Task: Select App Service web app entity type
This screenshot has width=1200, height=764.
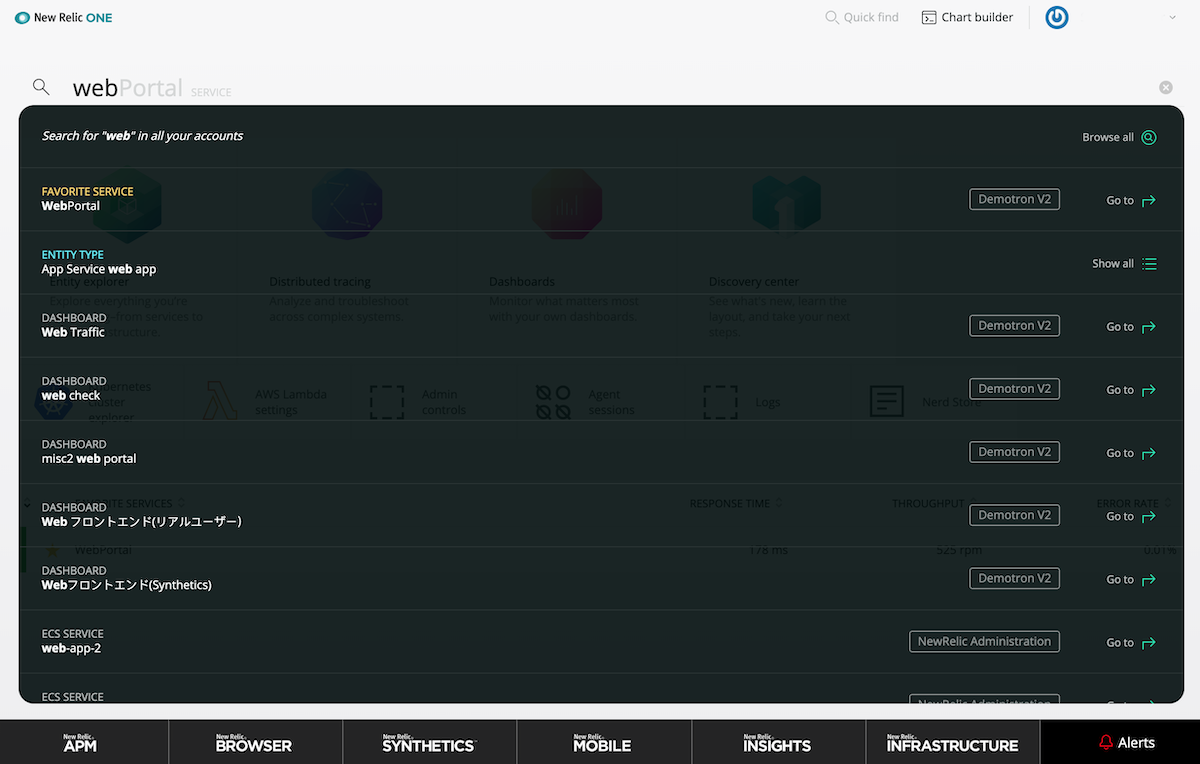Action: [601, 262]
